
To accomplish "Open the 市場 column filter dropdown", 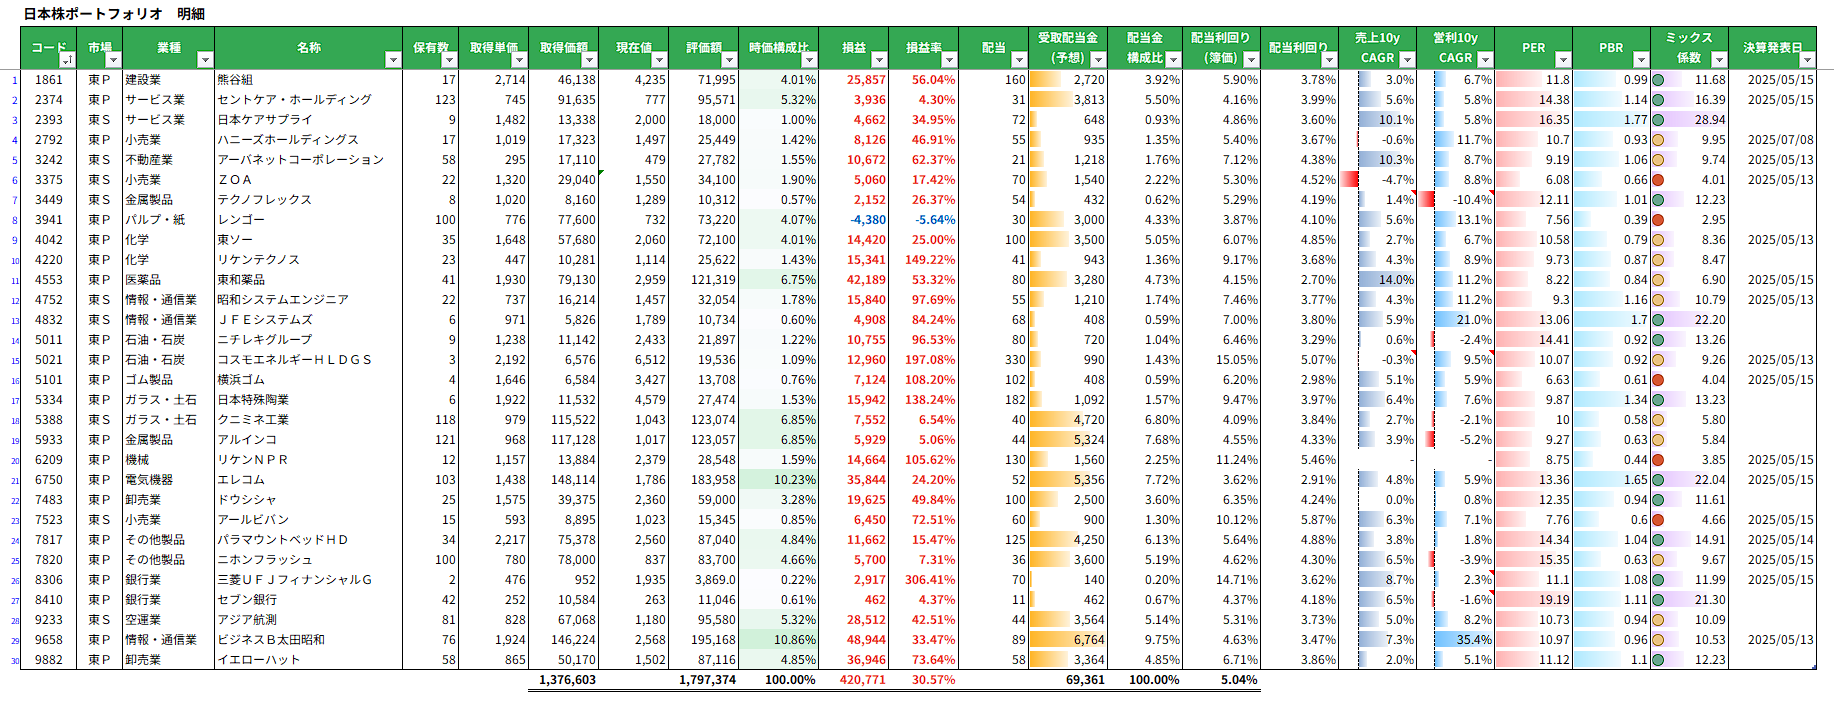I will click(x=112, y=60).
